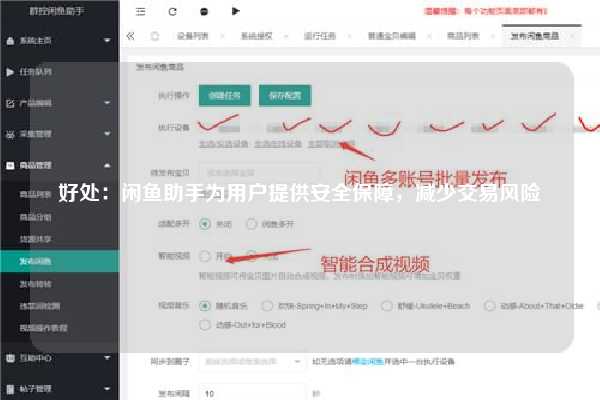Click the play triangle icon in top toolbar

pos(236,11)
